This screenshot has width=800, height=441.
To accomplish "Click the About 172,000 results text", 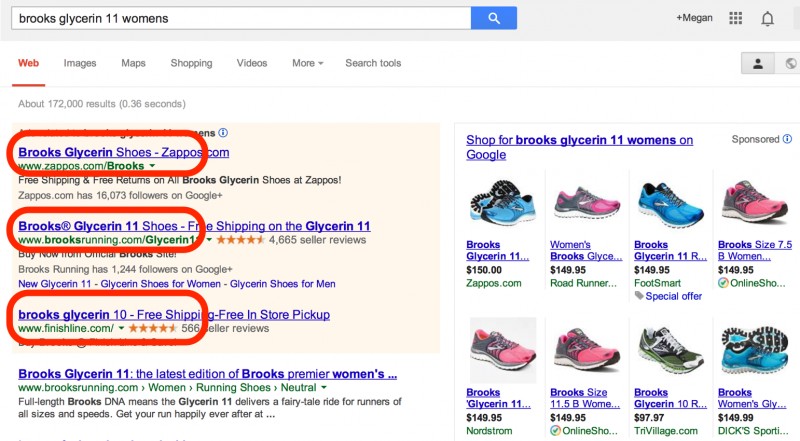I will [x=102, y=104].
